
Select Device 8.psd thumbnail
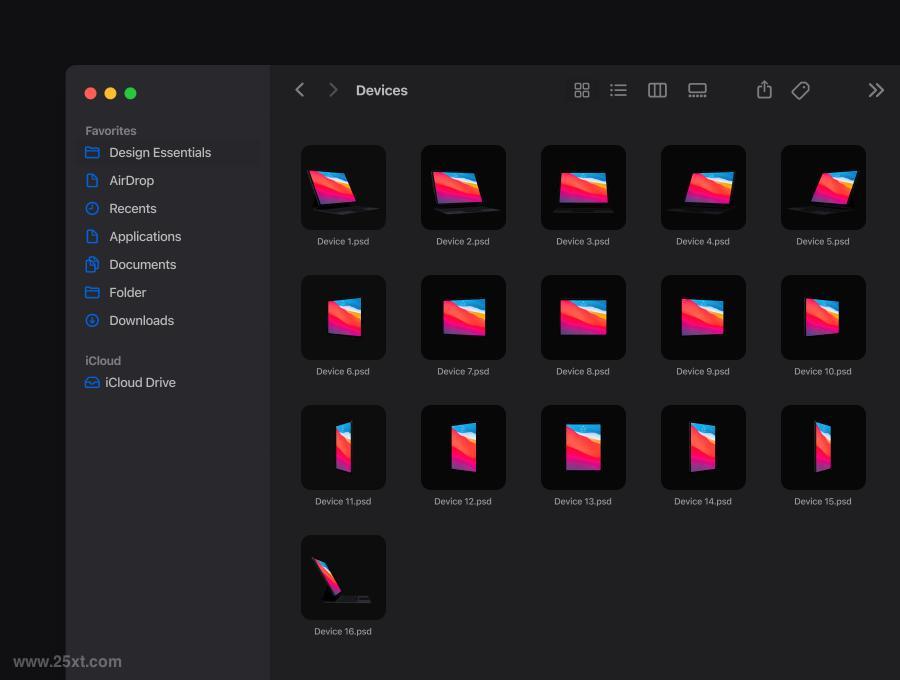tap(583, 317)
